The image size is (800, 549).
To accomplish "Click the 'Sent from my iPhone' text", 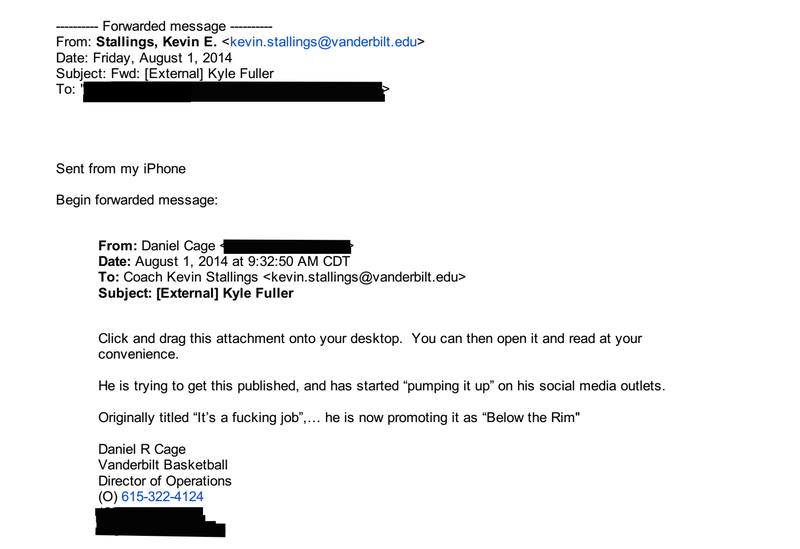I will pyautogui.click(x=121, y=169).
